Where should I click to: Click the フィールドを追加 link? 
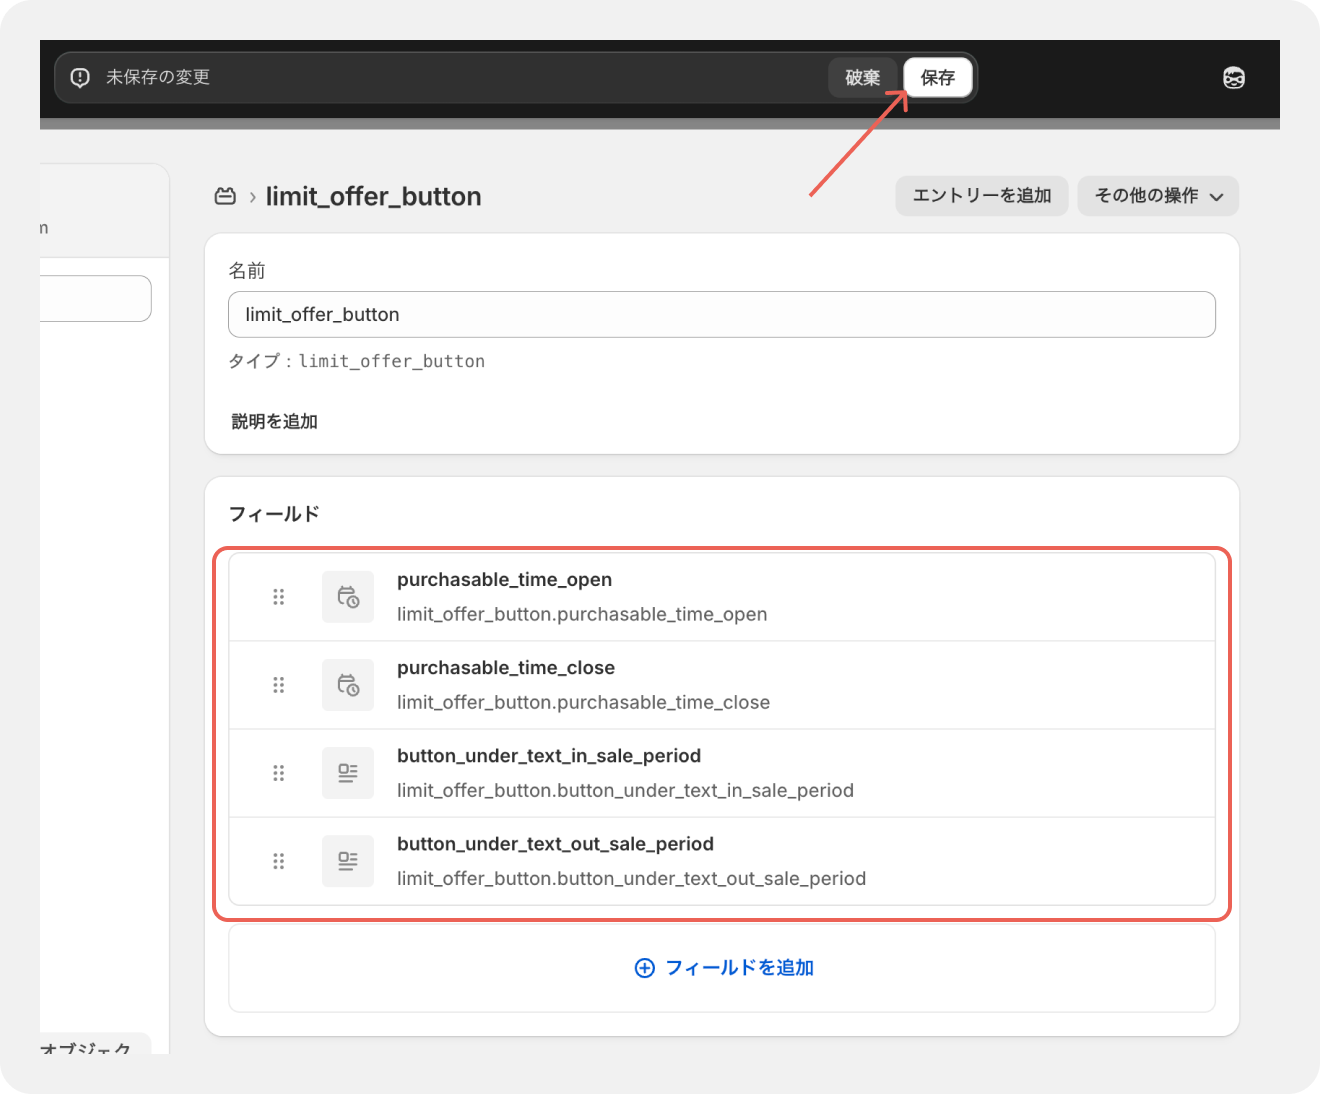(x=724, y=968)
